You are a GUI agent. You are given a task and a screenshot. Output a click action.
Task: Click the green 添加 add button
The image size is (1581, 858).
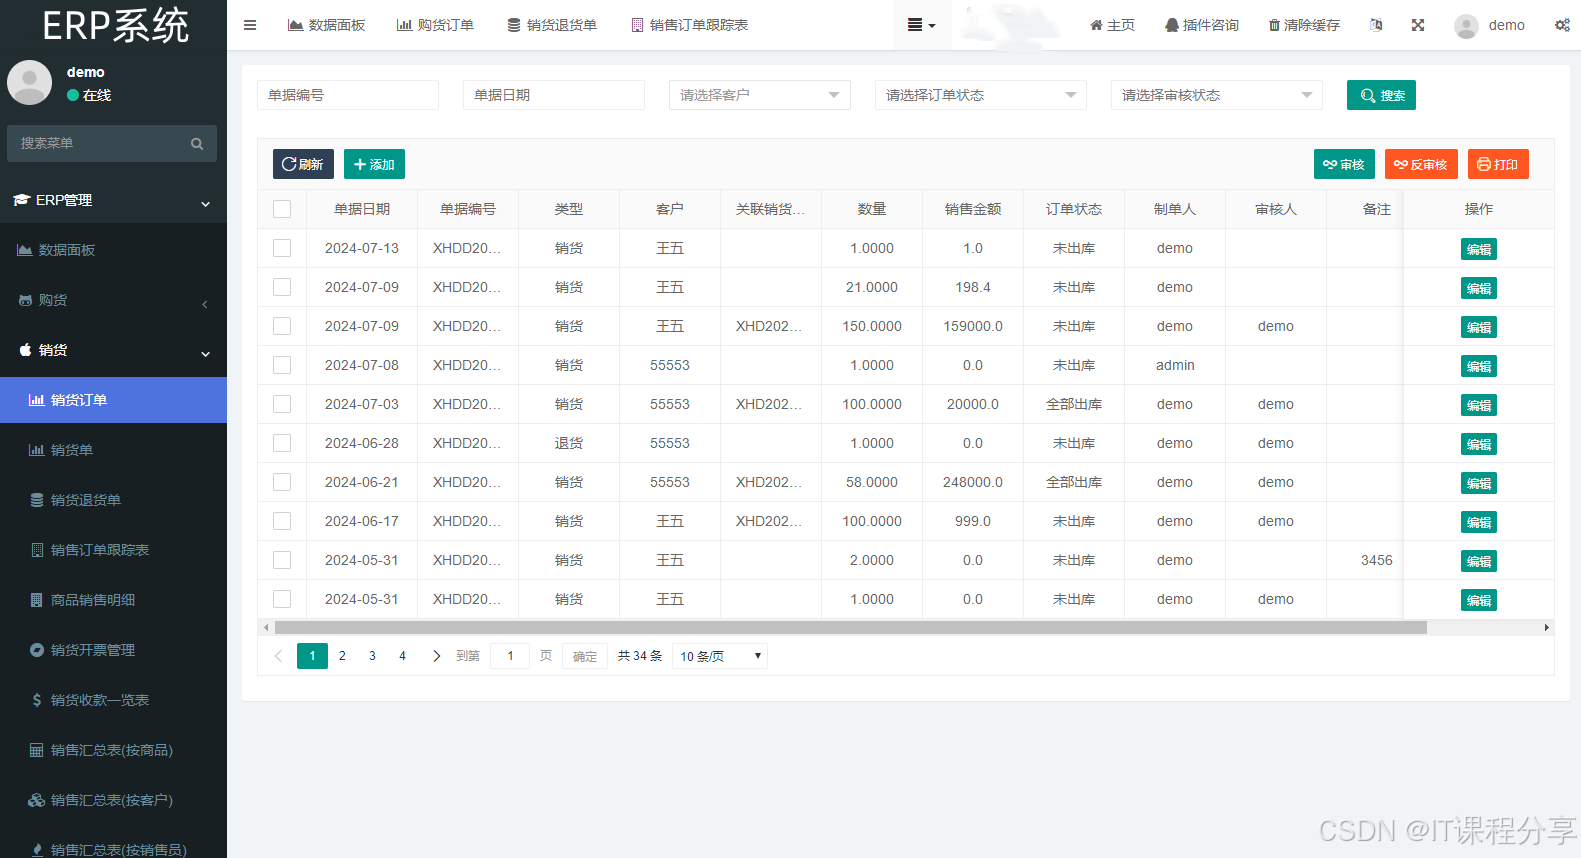point(374,164)
